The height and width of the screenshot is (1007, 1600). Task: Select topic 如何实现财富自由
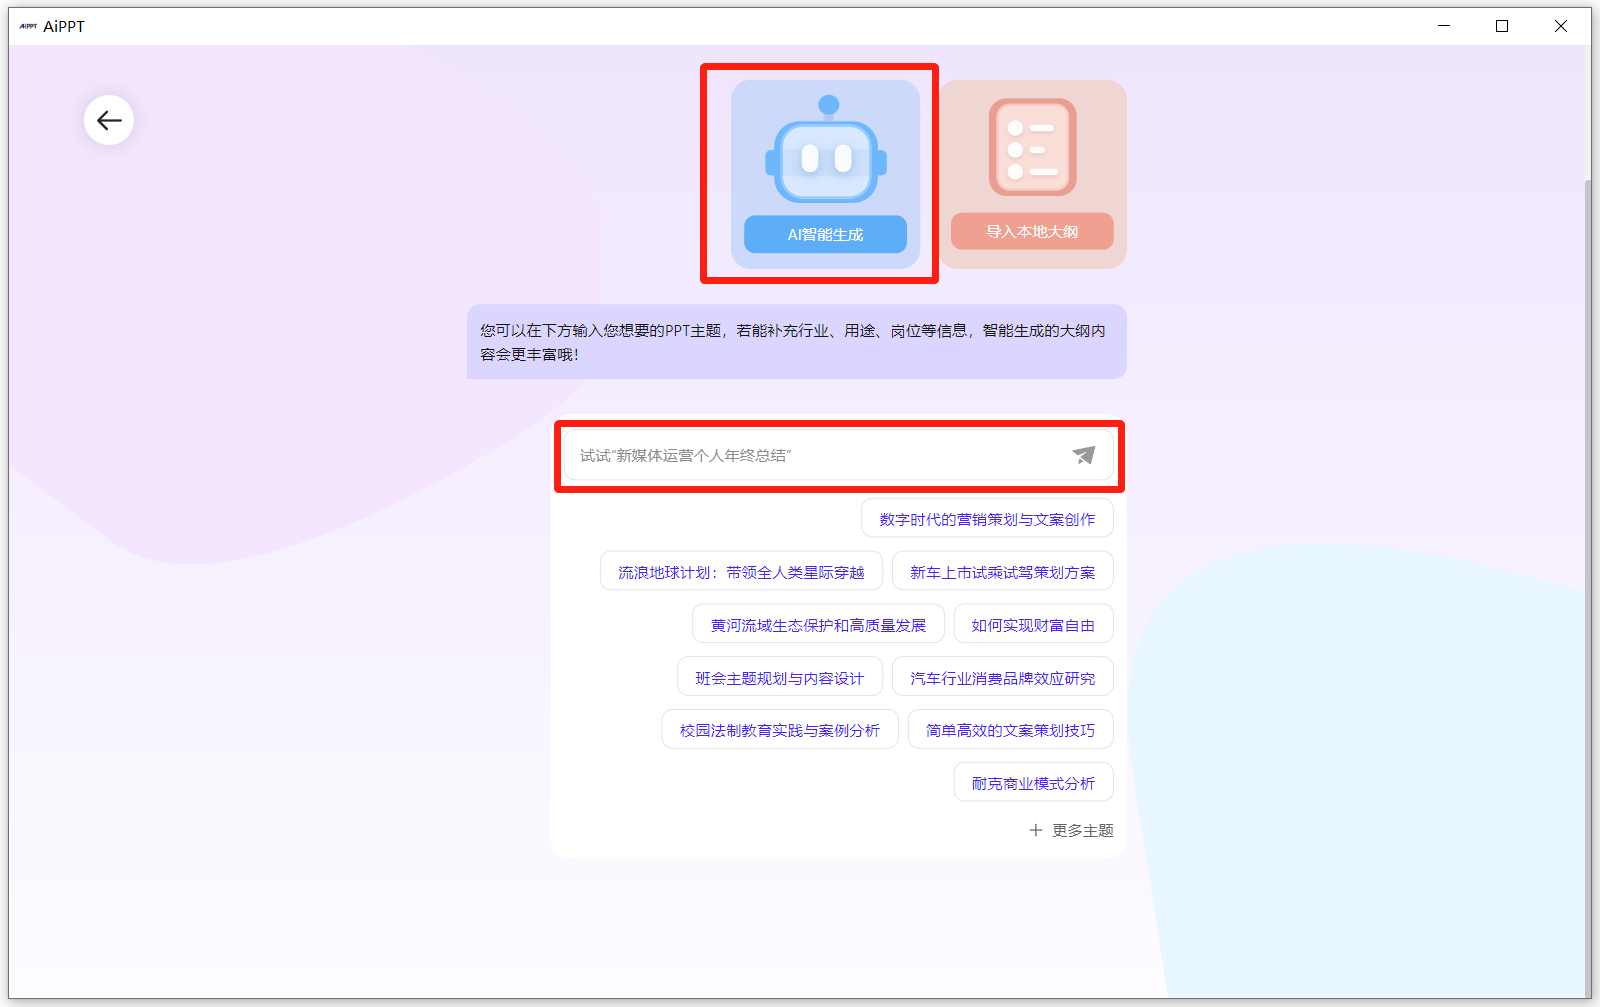pos(1033,625)
